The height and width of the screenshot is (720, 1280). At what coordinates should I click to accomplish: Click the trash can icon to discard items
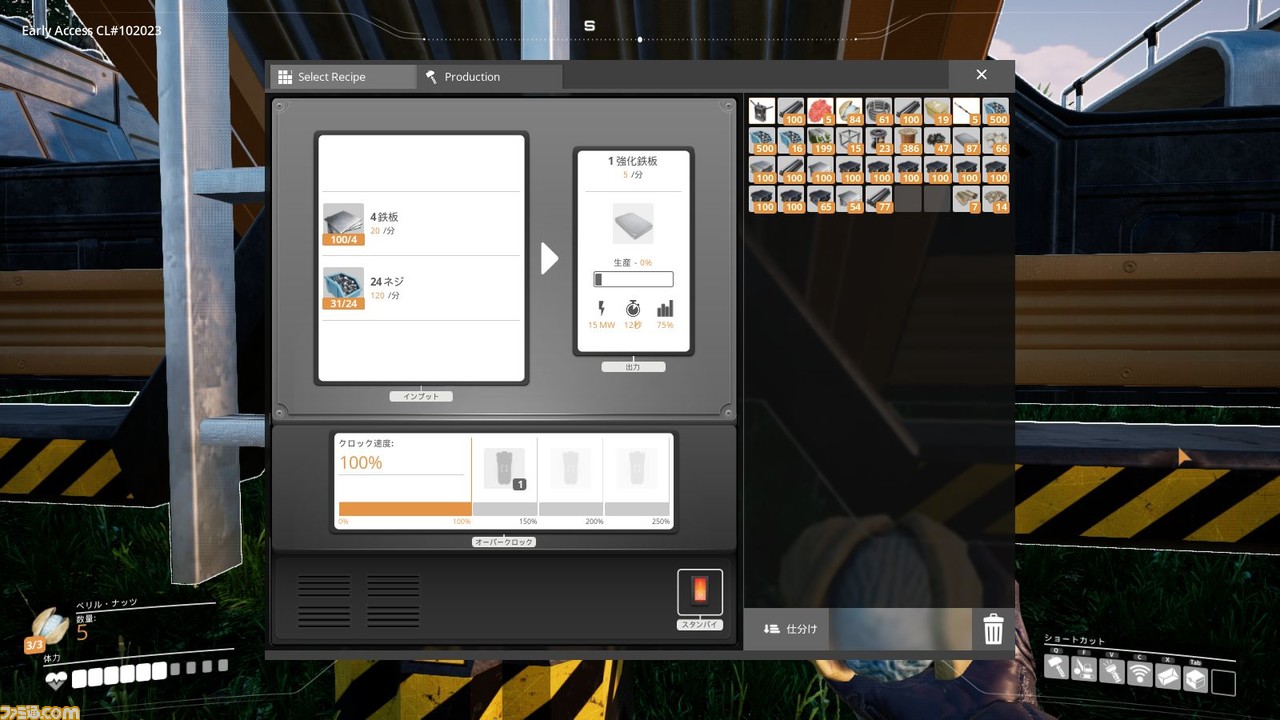993,629
